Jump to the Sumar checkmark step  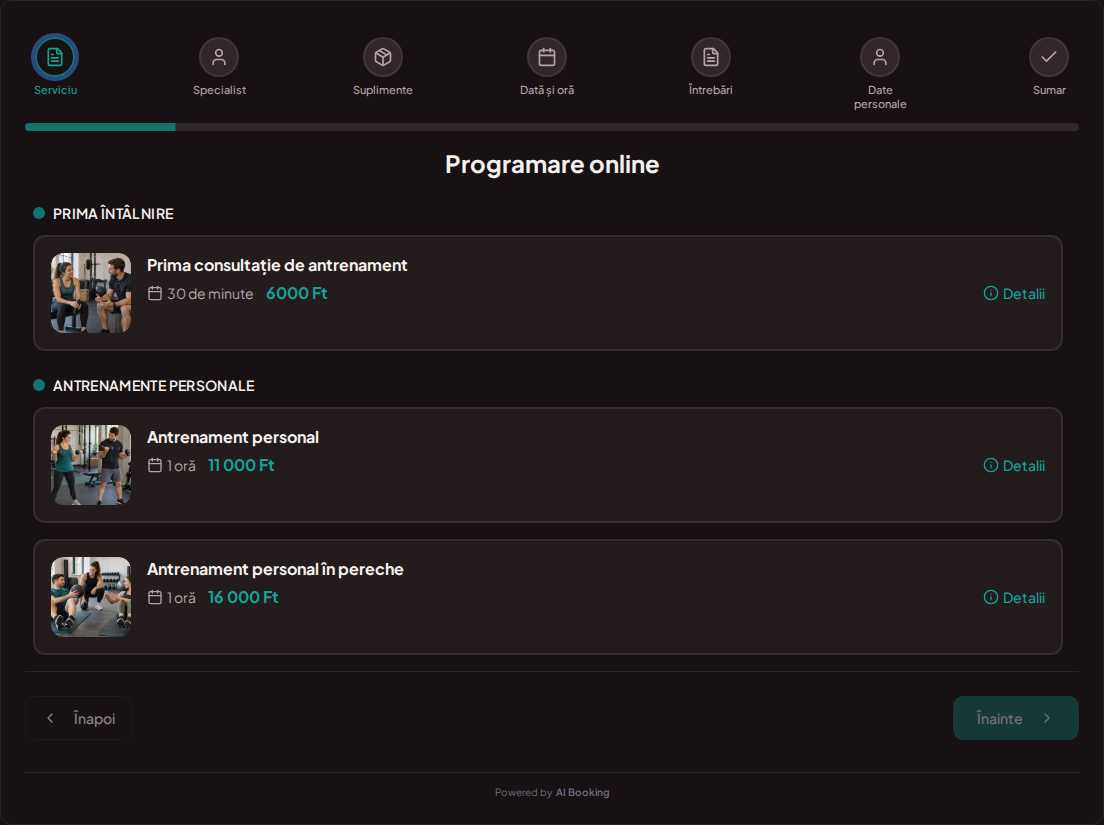pyautogui.click(x=1049, y=57)
